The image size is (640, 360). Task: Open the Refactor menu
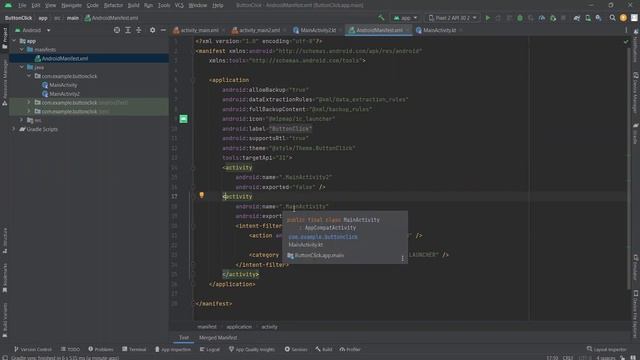[113, 5]
